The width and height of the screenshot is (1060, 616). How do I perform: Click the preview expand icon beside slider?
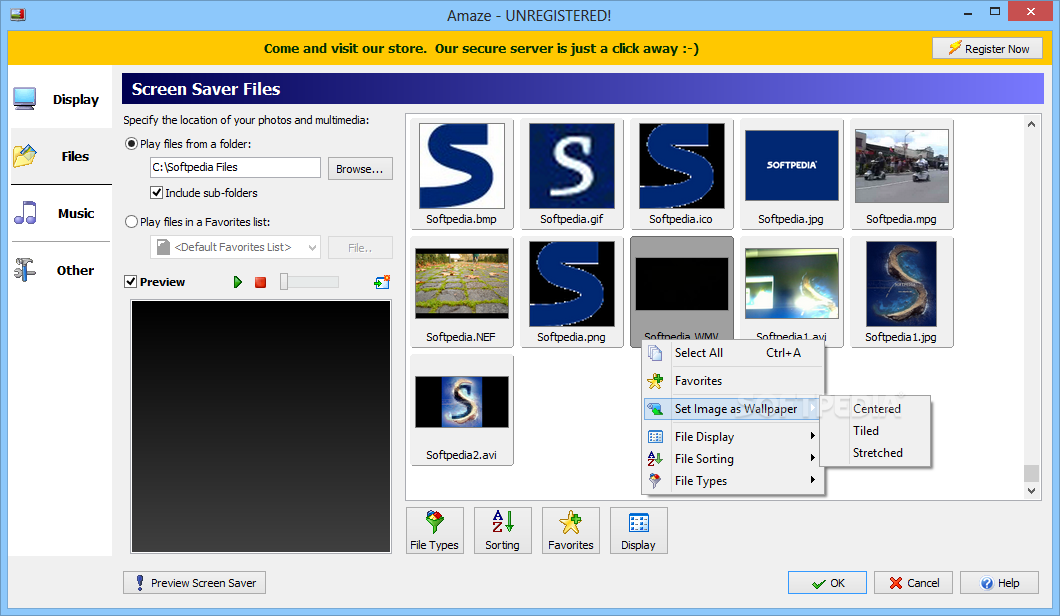click(382, 282)
